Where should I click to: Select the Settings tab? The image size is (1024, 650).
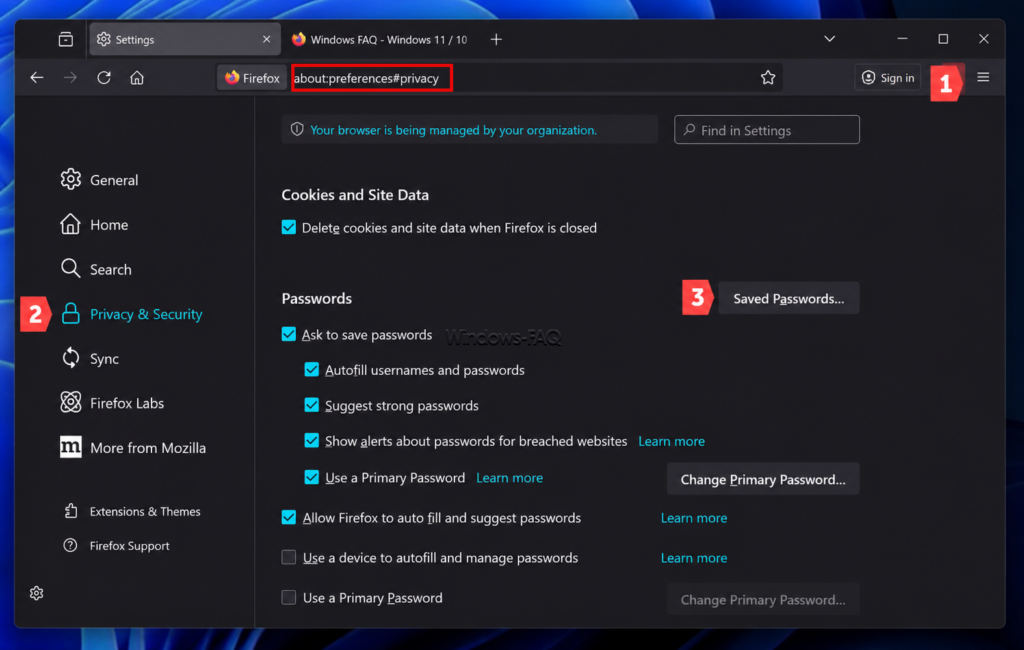185,39
